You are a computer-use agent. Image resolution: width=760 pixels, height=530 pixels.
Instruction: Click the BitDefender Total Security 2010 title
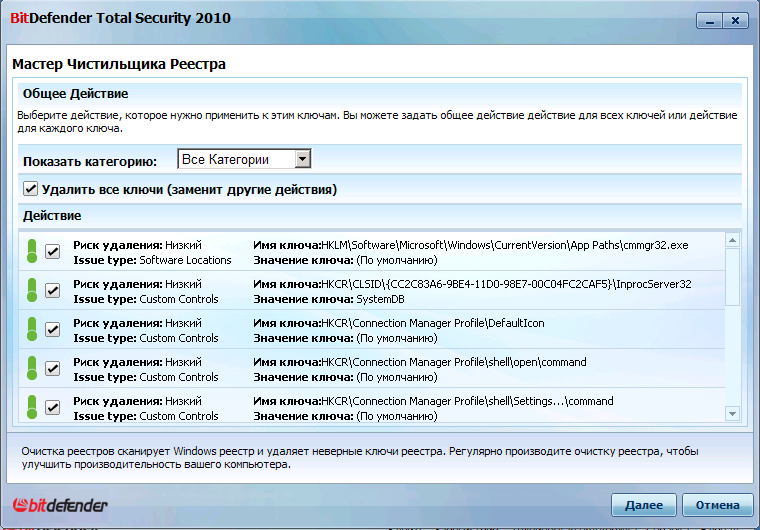point(120,18)
